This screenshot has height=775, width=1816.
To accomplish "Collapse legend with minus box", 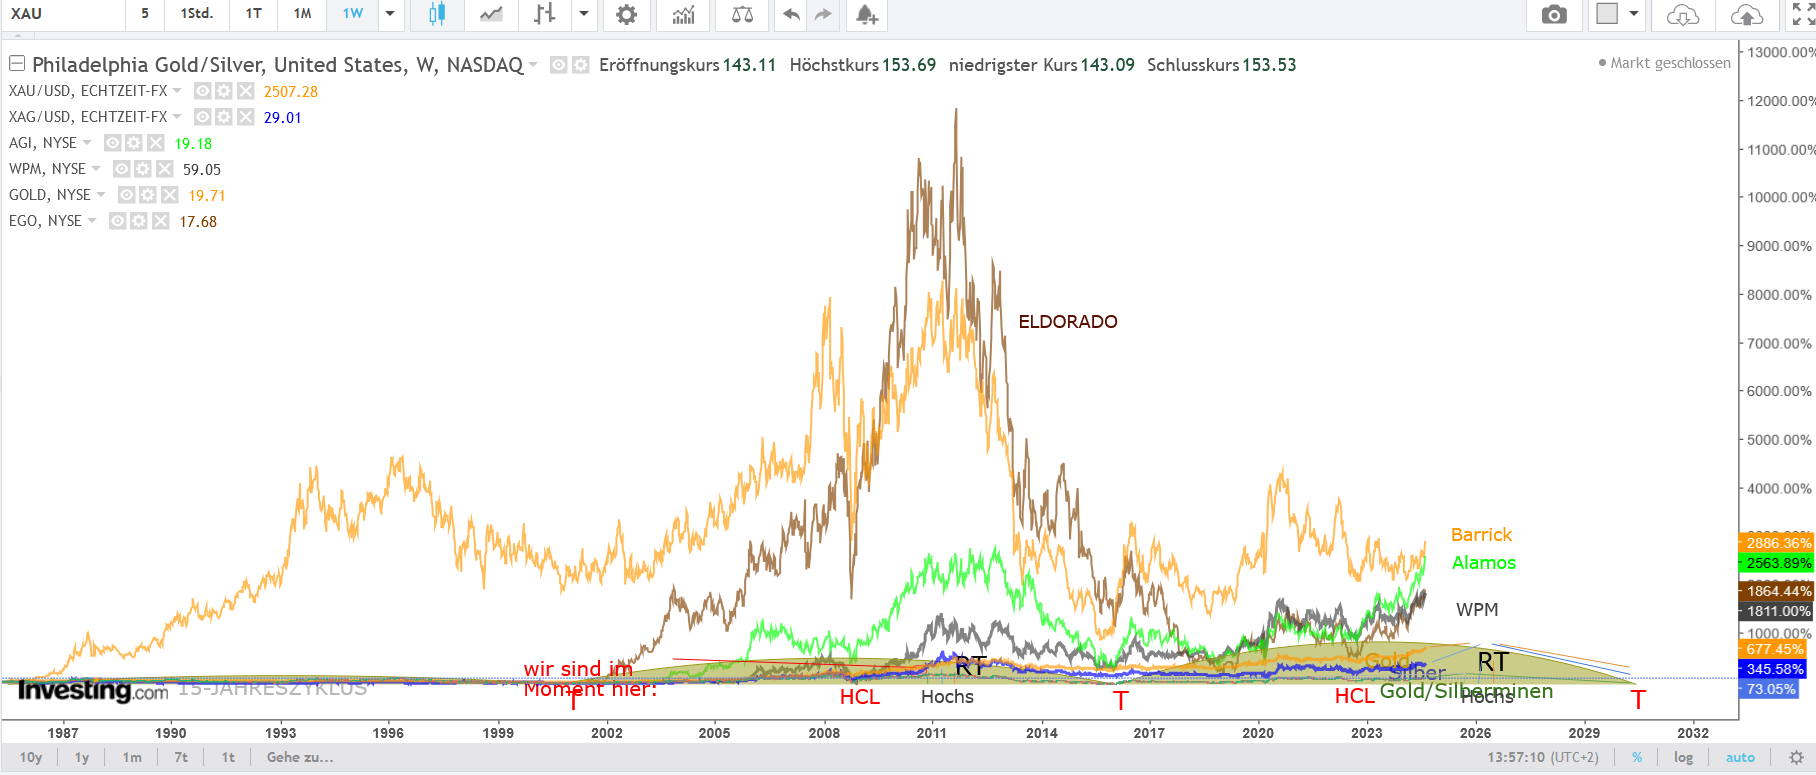I will 17,64.
